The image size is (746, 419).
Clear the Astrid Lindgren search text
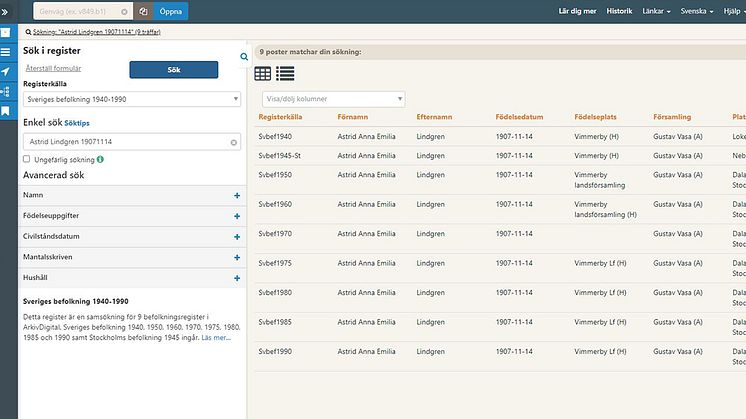[x=234, y=142]
